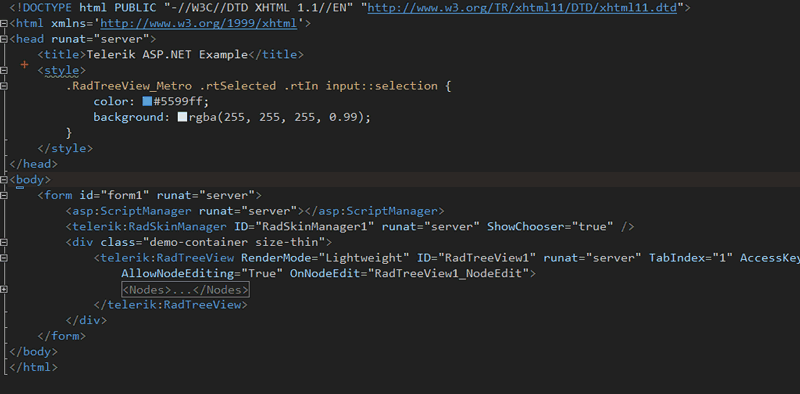This screenshot has height=394, width=800.
Task: Open the w3.org/1999/xhtml namespace link
Action: (x=198, y=23)
